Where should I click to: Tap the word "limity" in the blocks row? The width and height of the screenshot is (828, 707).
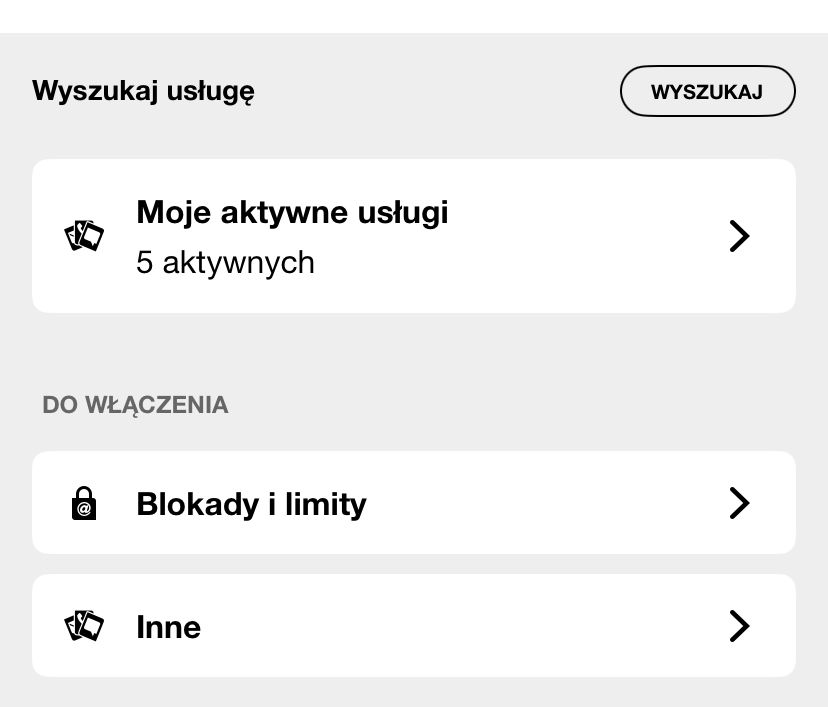pyautogui.click(x=325, y=504)
